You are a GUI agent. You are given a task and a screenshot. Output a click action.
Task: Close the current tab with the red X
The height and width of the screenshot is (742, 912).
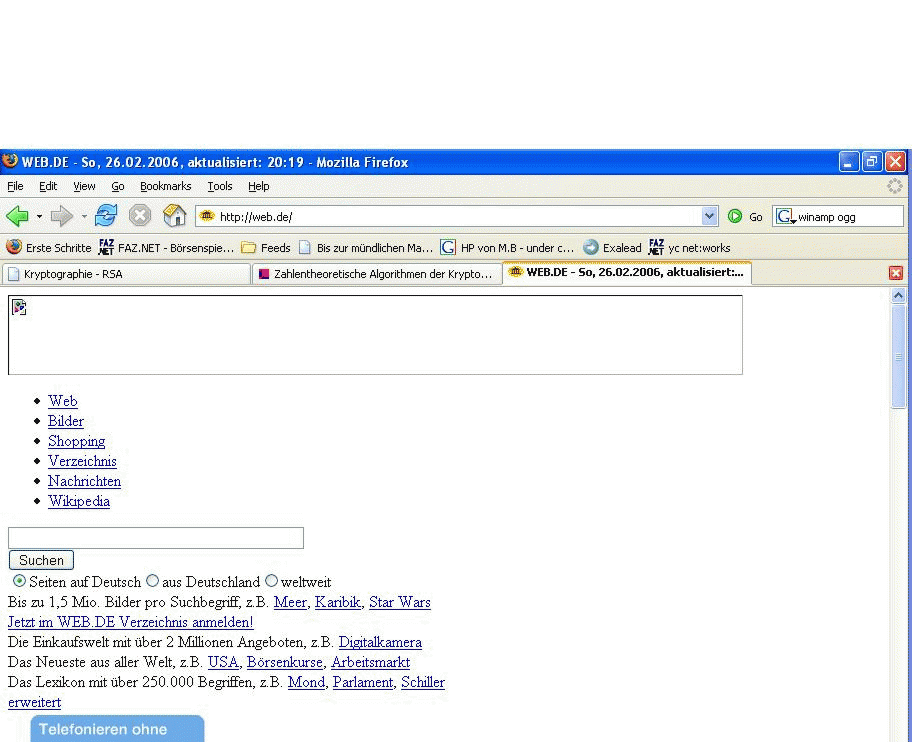point(896,273)
